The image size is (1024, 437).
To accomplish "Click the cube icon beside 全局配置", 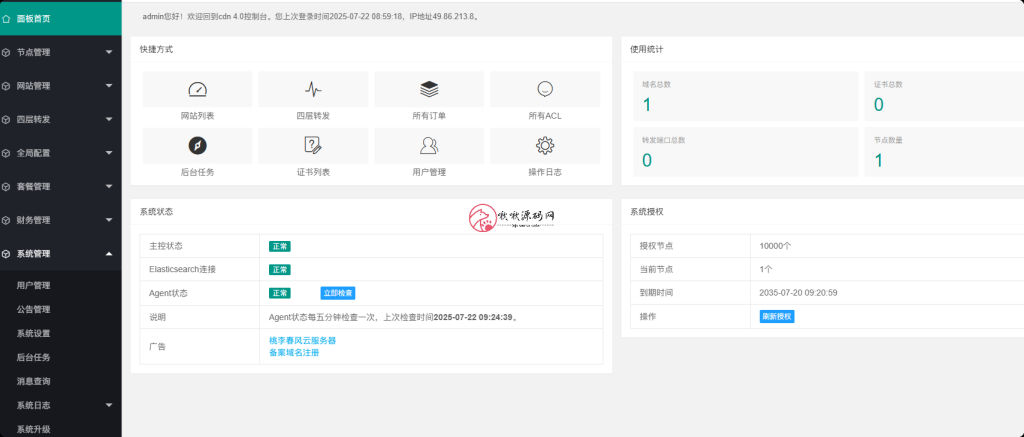I will click(x=6, y=153).
